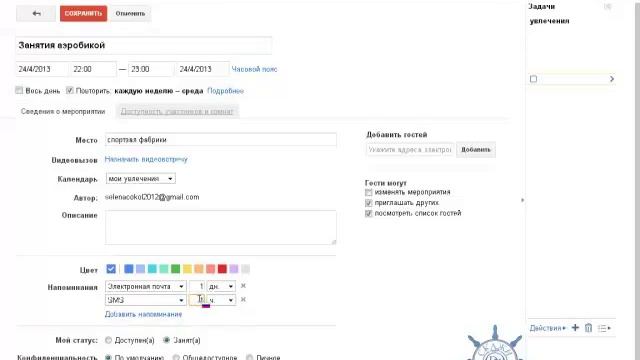
Task: Open SMS reminder type dropdown
Action: (x=146, y=300)
